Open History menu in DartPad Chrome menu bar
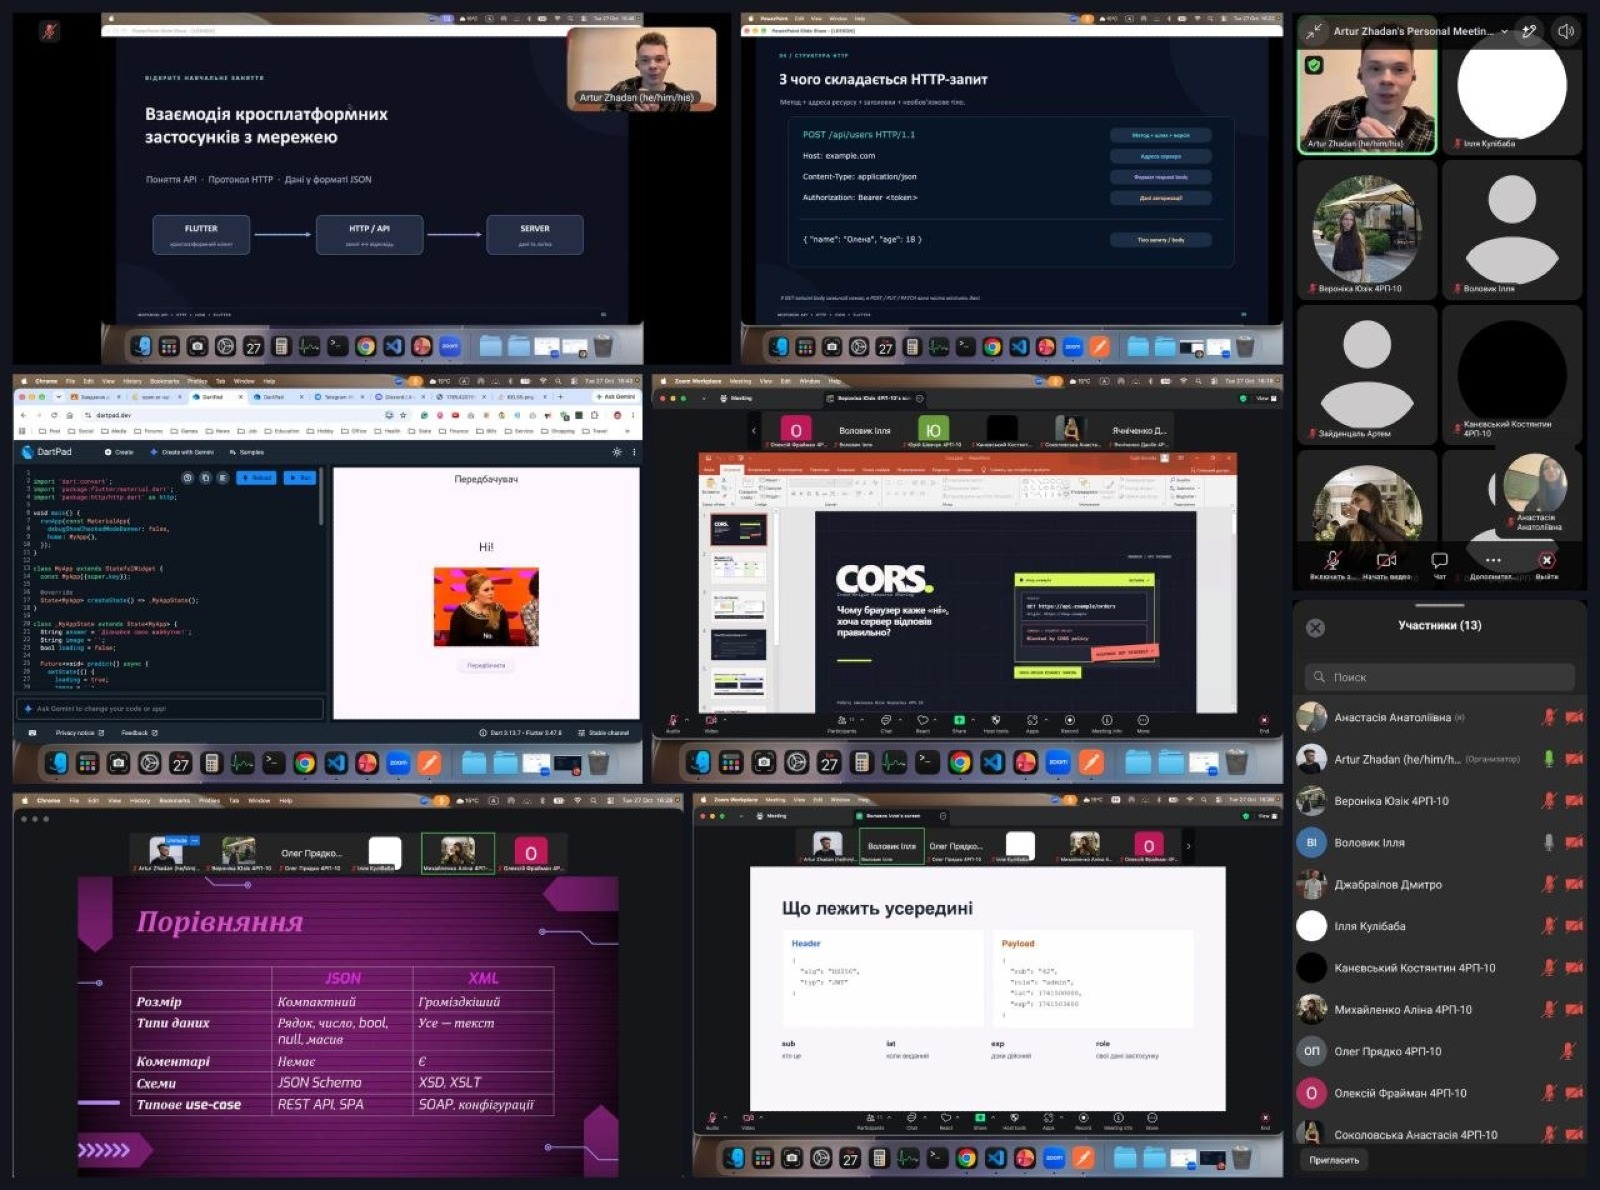1600x1190 pixels. [132, 381]
